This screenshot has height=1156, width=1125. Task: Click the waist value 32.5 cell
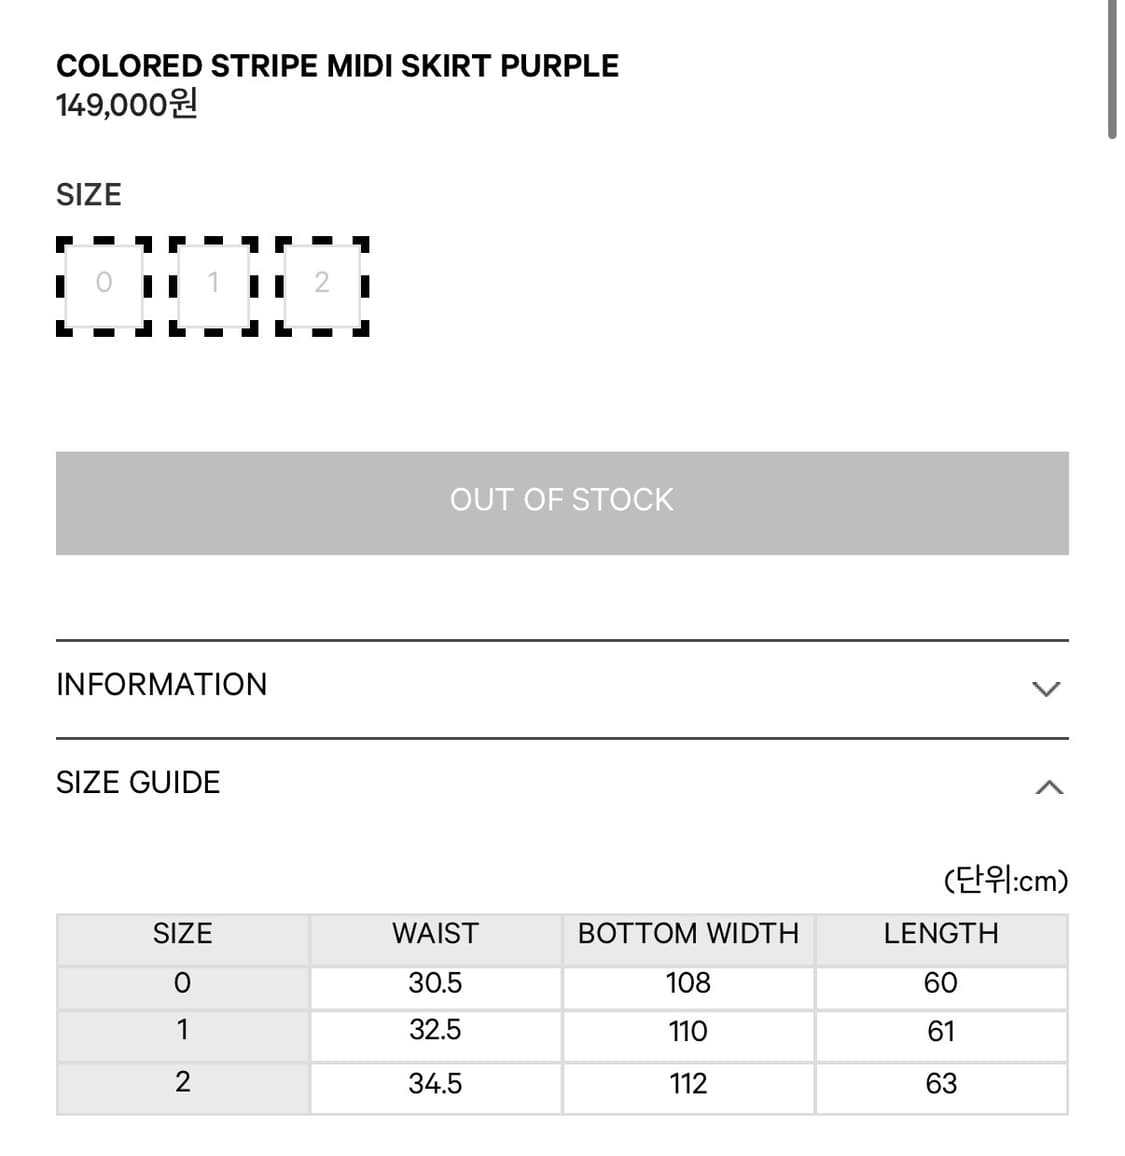435,1030
